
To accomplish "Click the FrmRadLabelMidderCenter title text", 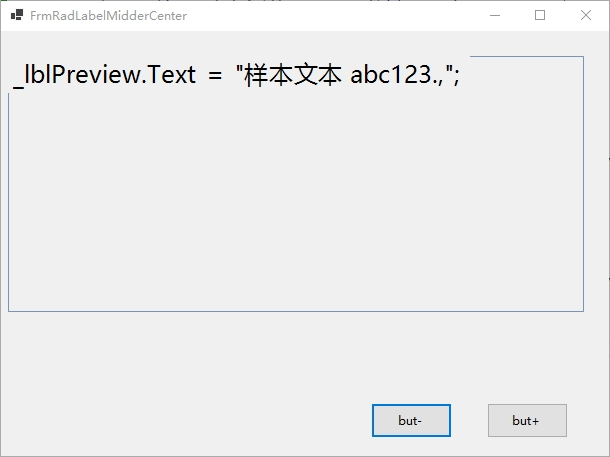I will tap(108, 16).
